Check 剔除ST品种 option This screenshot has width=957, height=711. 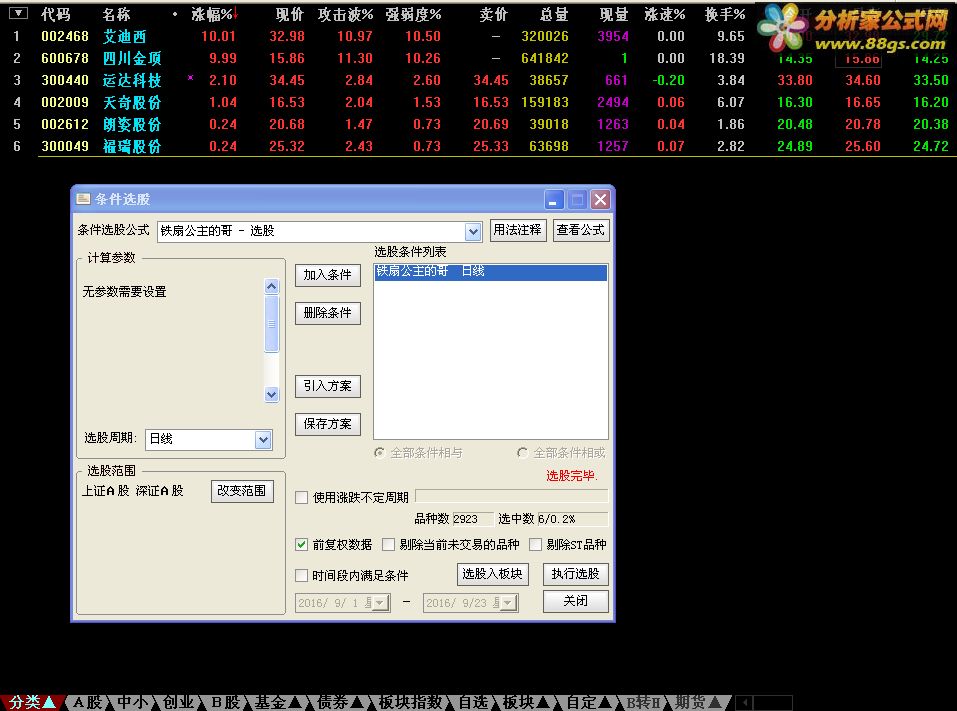coord(535,544)
